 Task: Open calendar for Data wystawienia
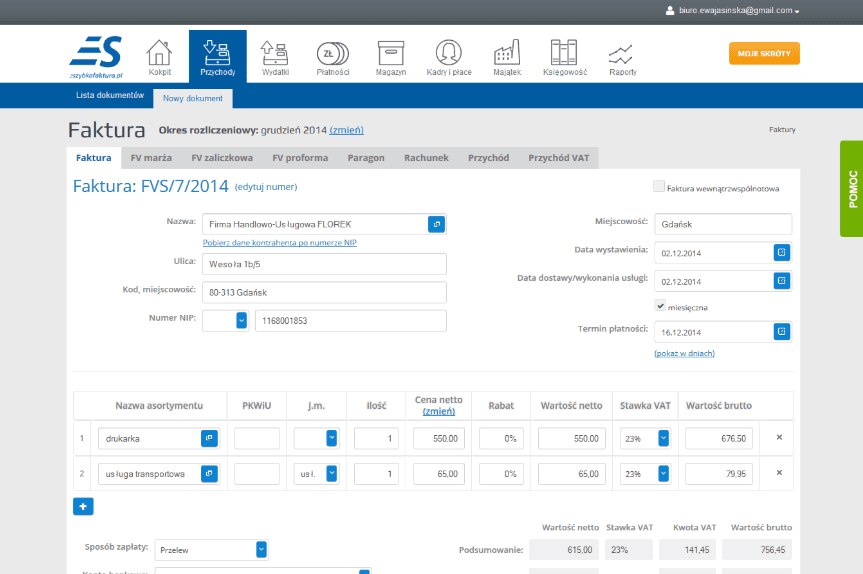pyautogui.click(x=782, y=252)
